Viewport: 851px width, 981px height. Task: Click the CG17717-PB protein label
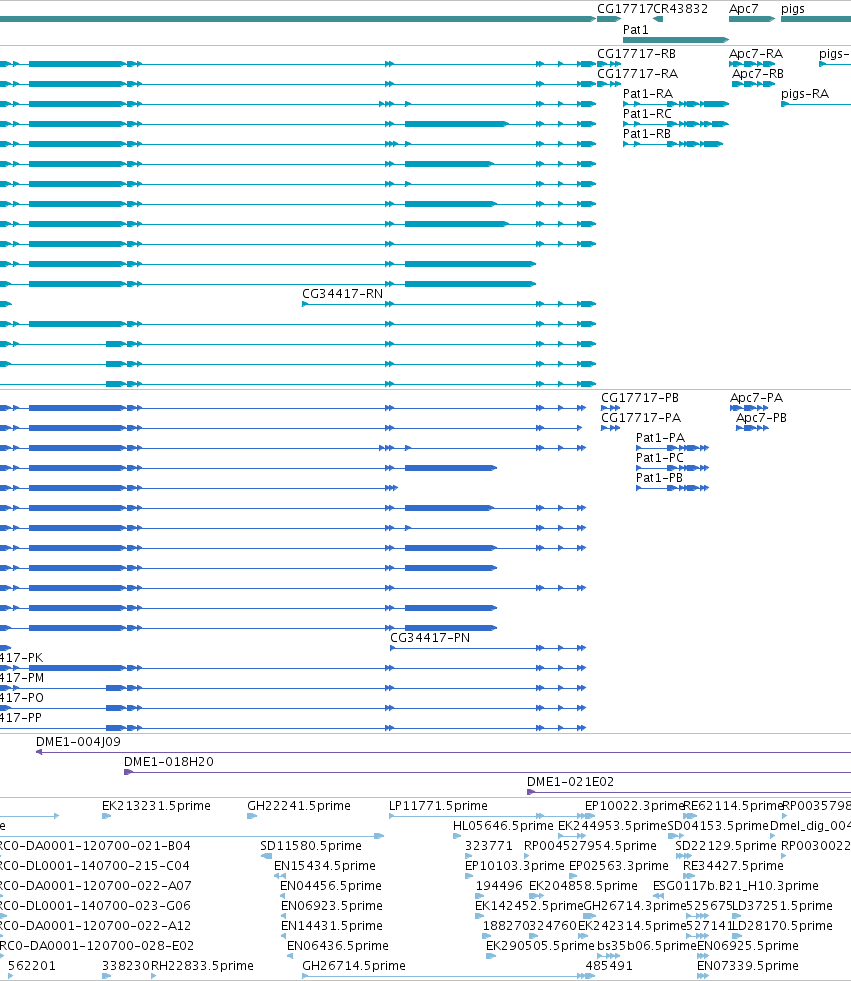640,398
